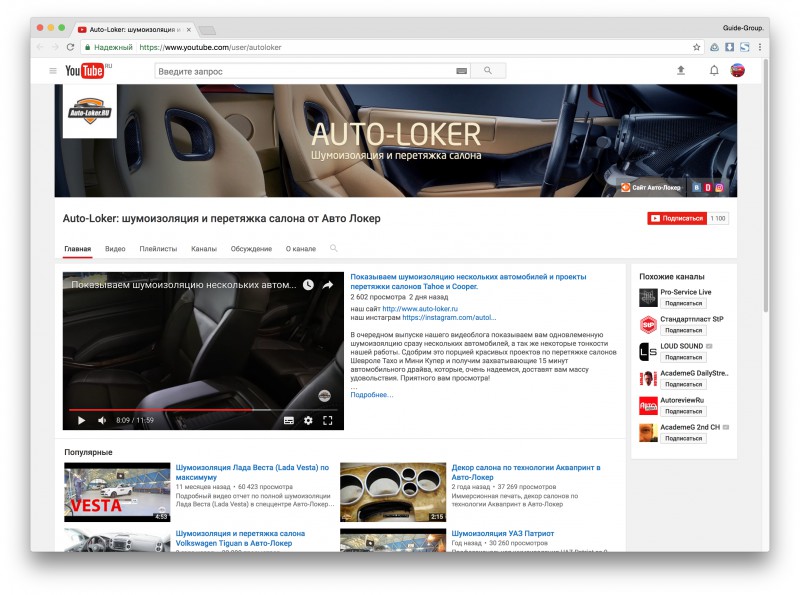The width and height of the screenshot is (800, 595).
Task: Click the share arrow on video
Action: click(x=328, y=285)
